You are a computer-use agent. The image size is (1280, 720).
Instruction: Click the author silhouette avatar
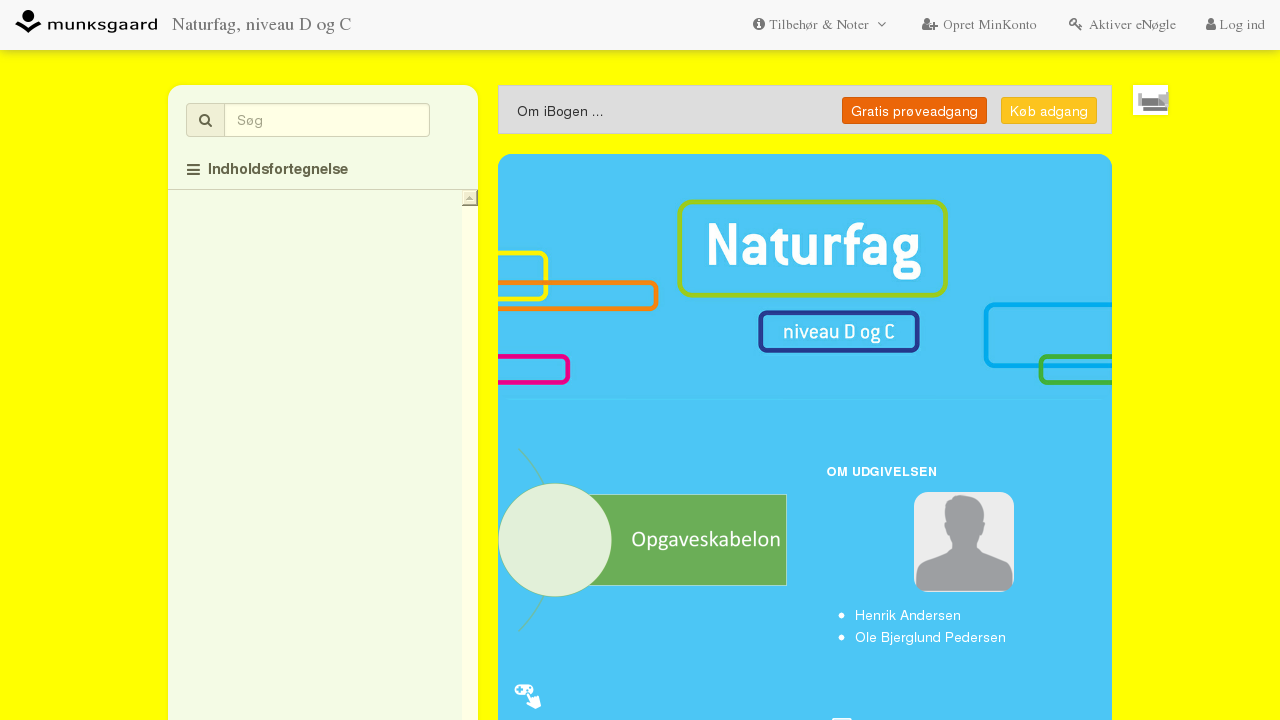coord(964,541)
